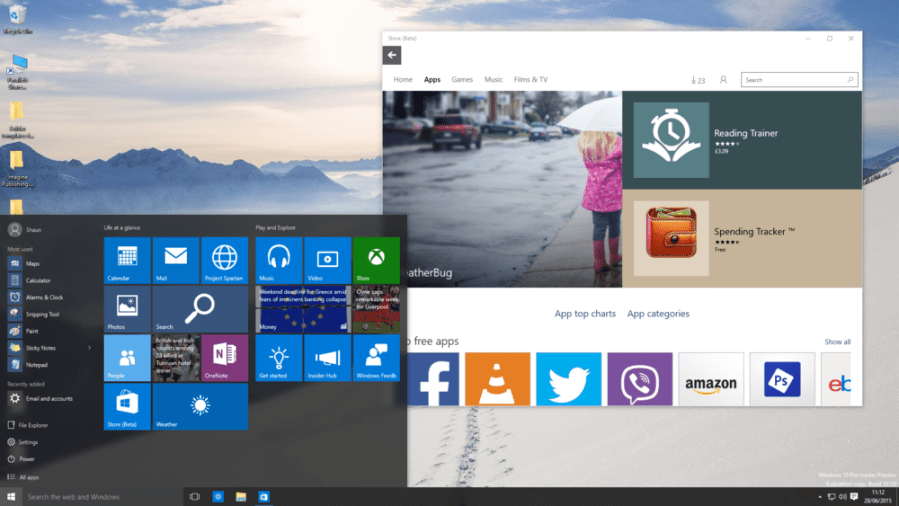Launch the Xbox tile
Screen dimensions: 899x506
click(x=376, y=260)
